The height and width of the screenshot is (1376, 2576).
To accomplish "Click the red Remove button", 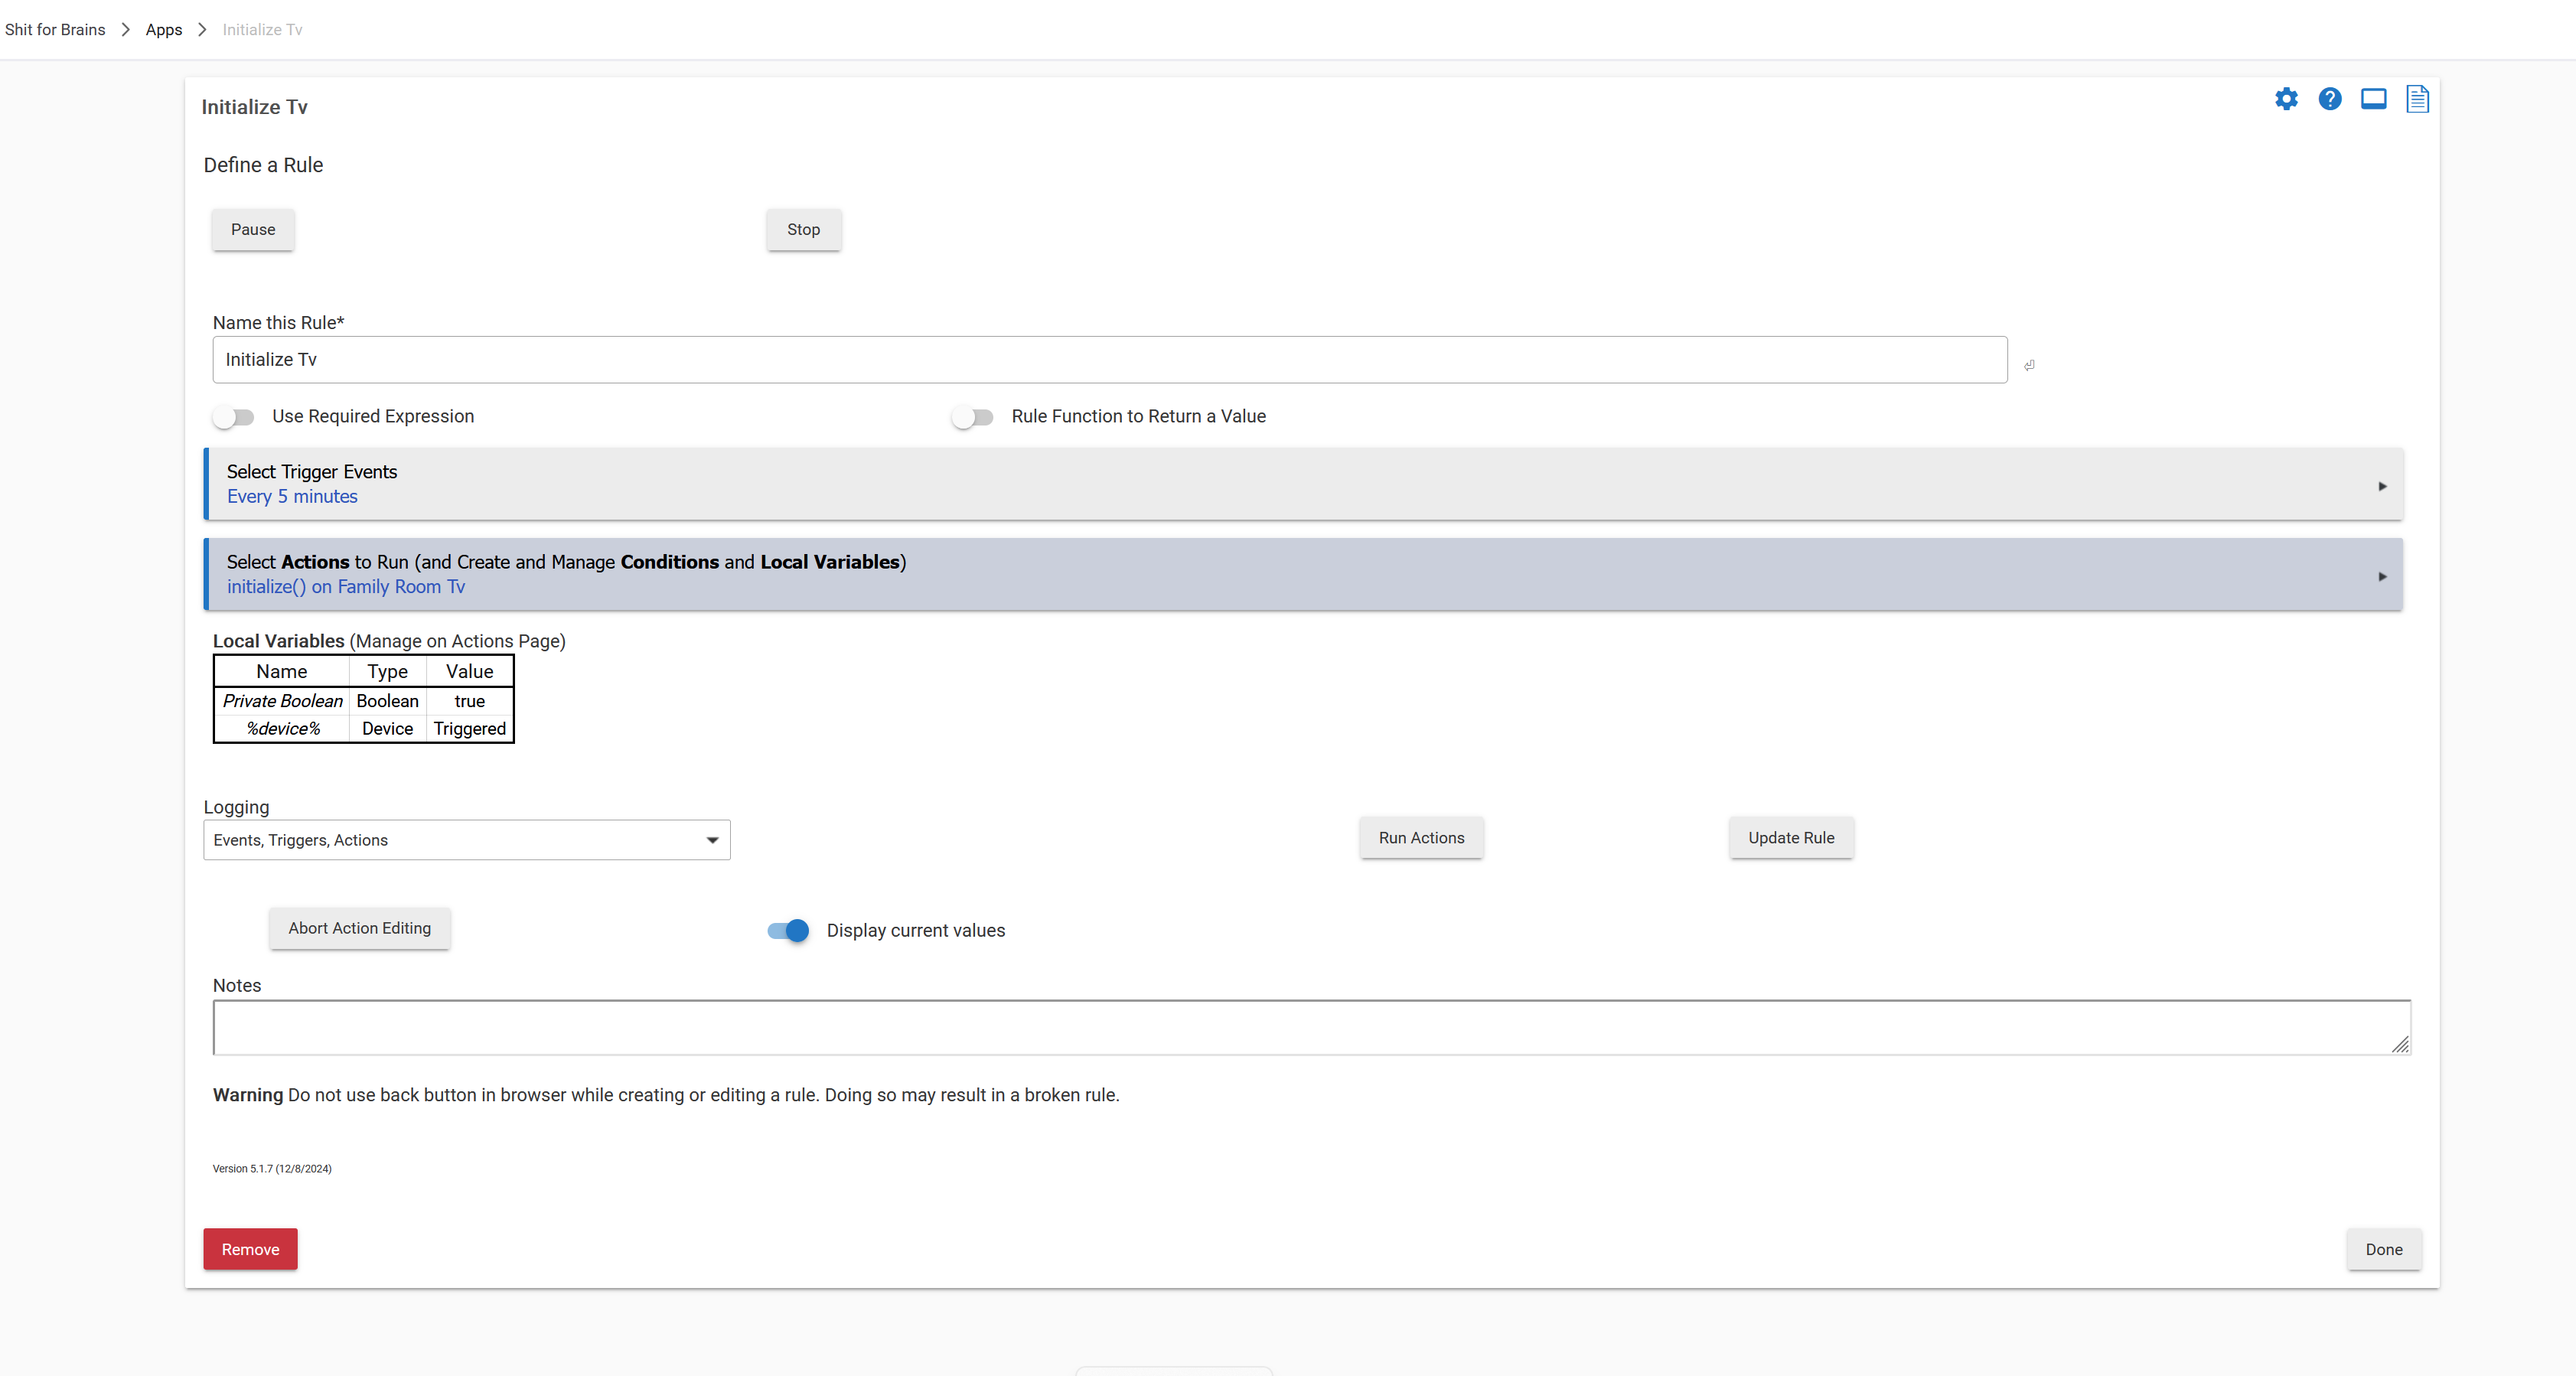I will pyautogui.click(x=250, y=1249).
